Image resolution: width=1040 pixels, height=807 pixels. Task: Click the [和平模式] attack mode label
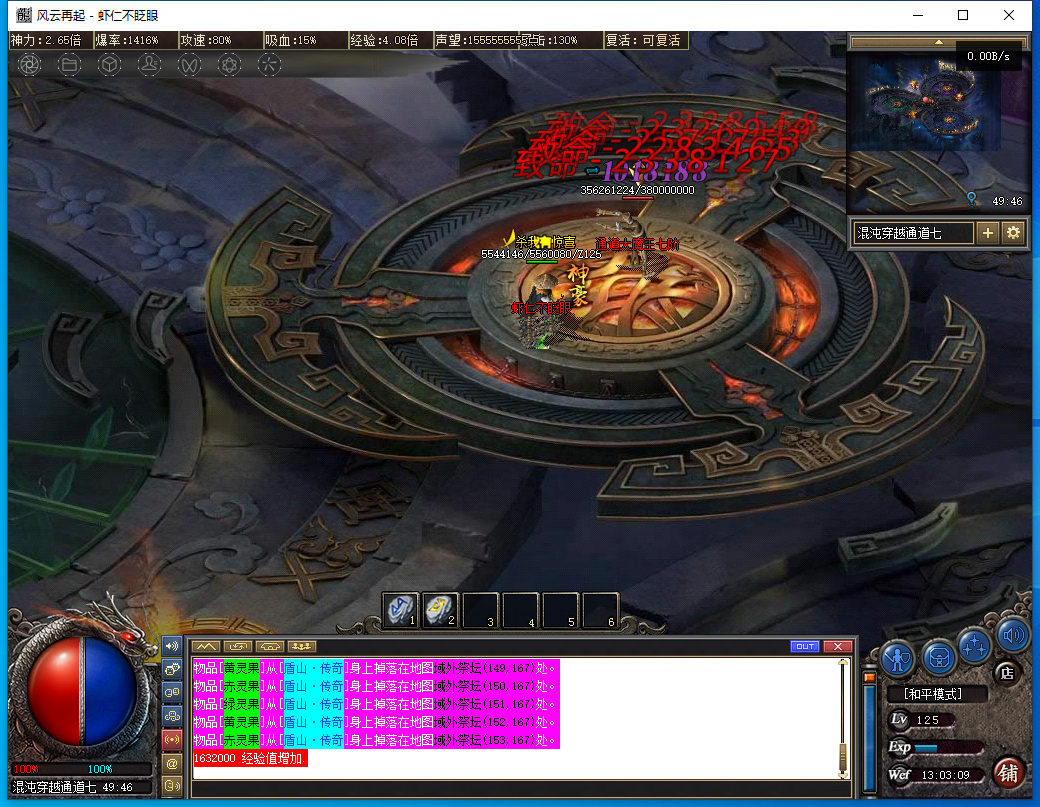coord(933,694)
